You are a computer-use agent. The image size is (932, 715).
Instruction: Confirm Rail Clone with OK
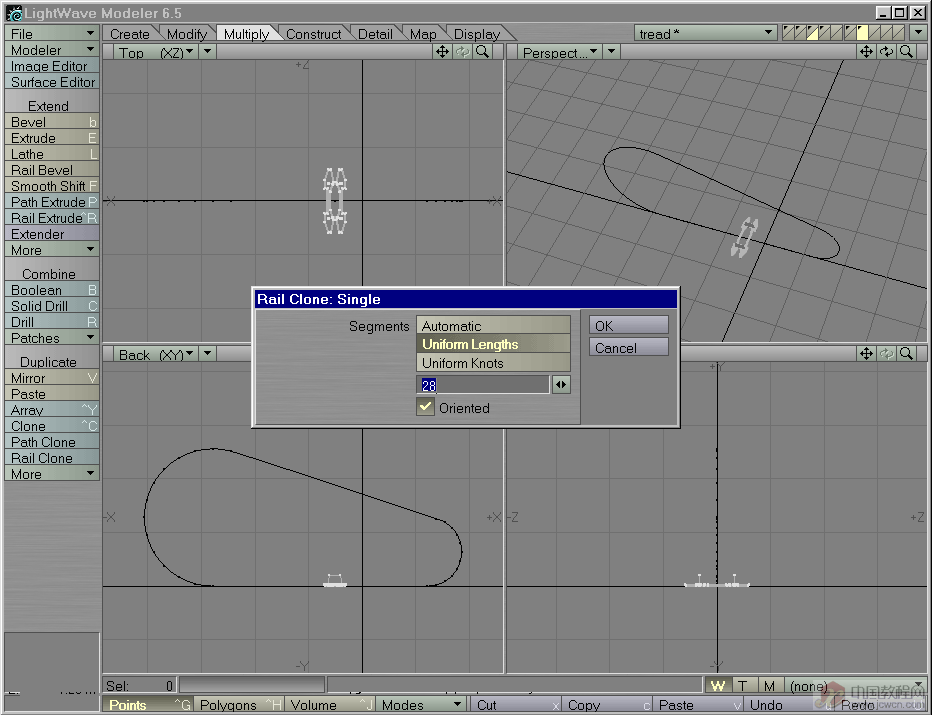(629, 326)
